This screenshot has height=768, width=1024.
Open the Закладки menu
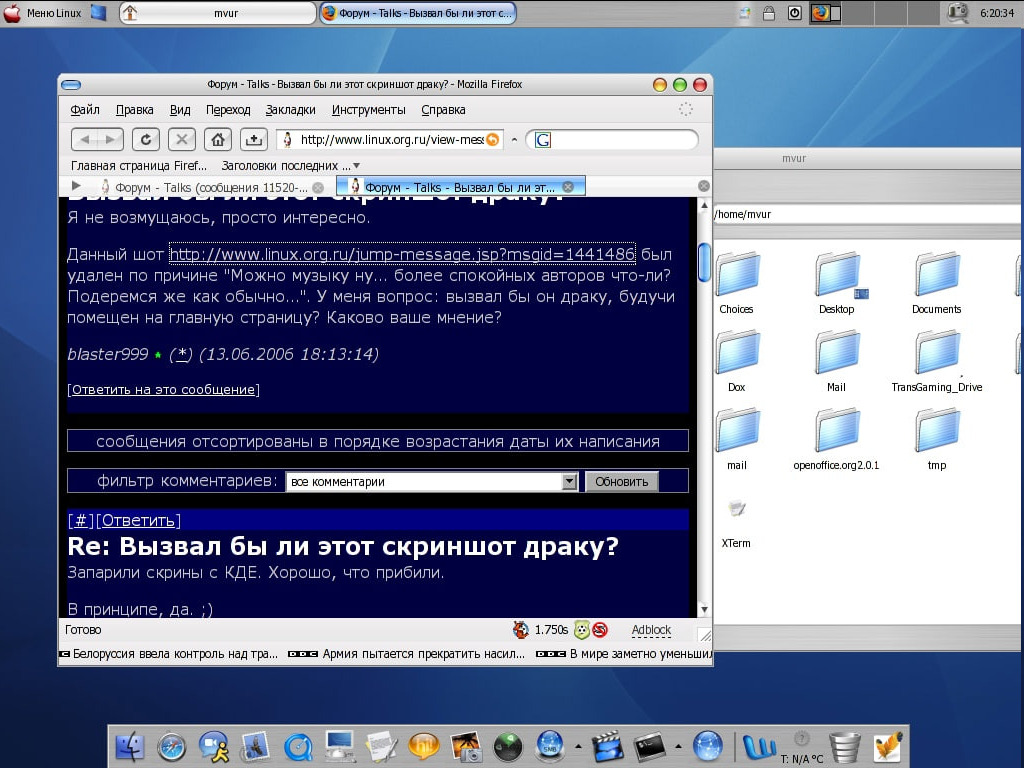click(x=290, y=110)
